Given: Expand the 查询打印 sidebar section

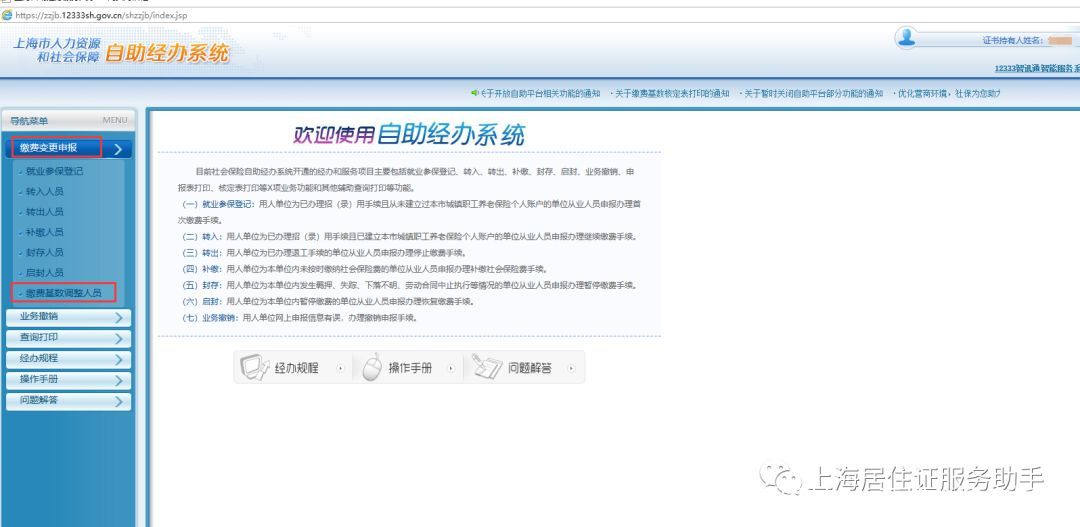Looking at the screenshot, I should coord(68,338).
